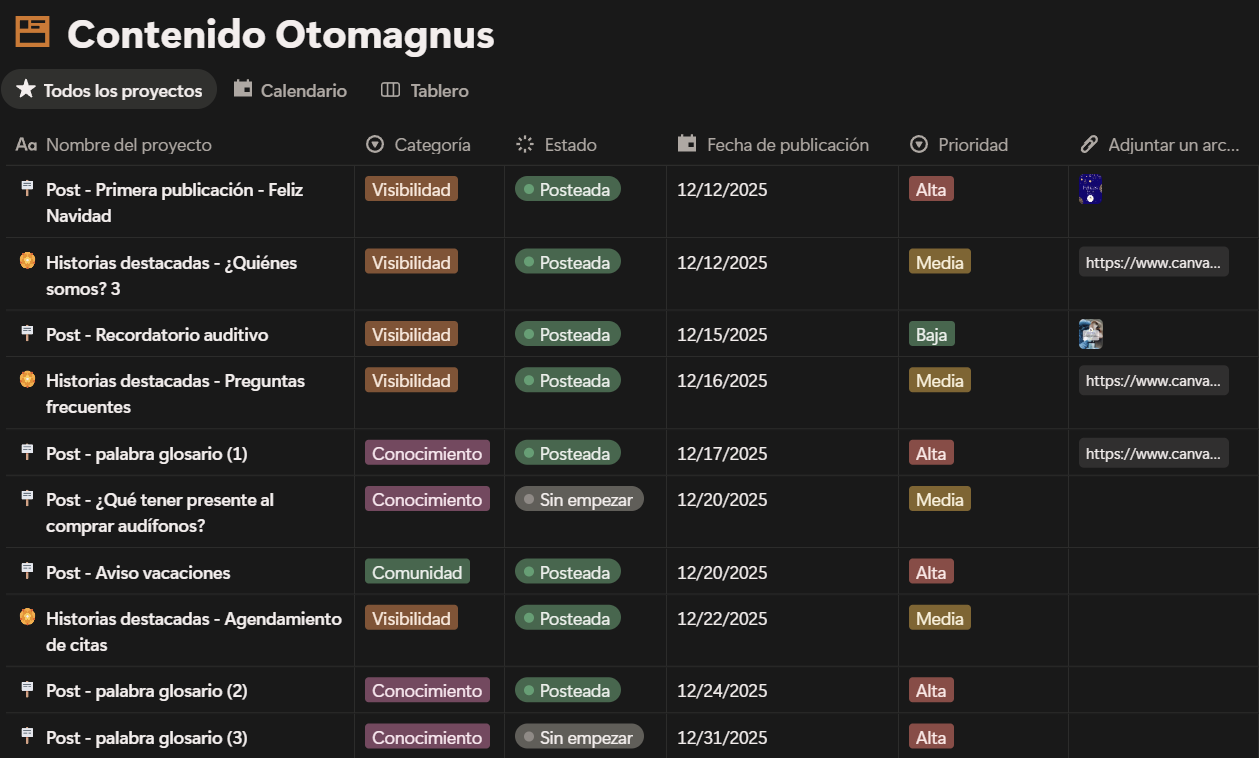Open the Categoría column header menu

[x=418, y=145]
